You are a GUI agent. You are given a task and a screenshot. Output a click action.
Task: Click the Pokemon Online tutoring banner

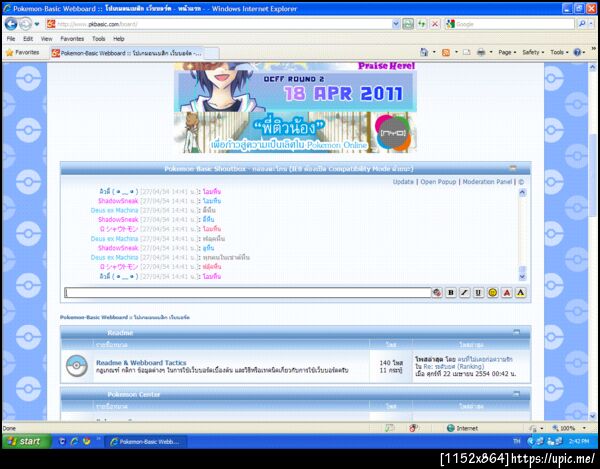pyautogui.click(x=295, y=133)
